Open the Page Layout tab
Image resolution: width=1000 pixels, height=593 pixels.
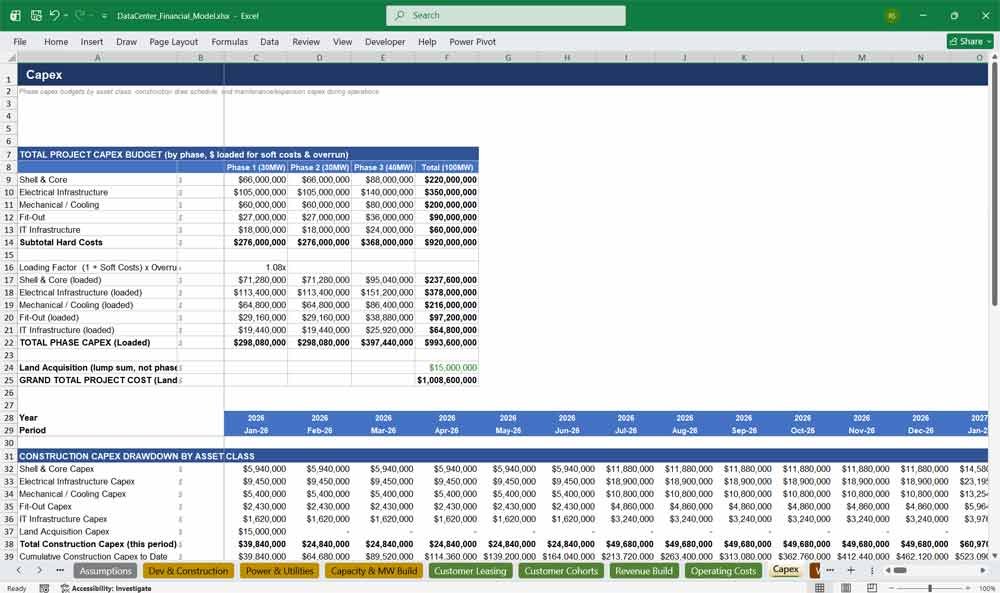[x=173, y=41]
